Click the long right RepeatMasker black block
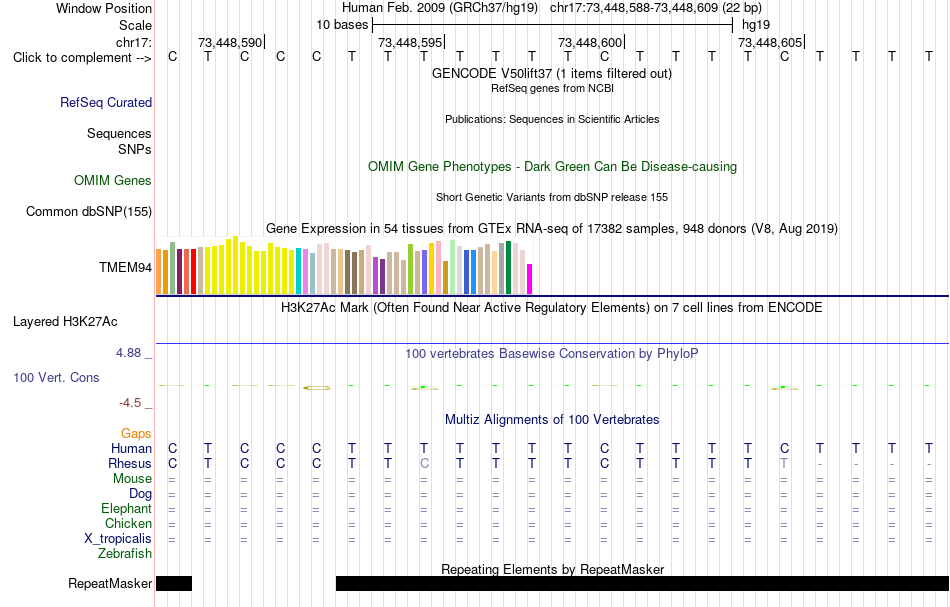The height and width of the screenshot is (607, 950). click(x=642, y=583)
